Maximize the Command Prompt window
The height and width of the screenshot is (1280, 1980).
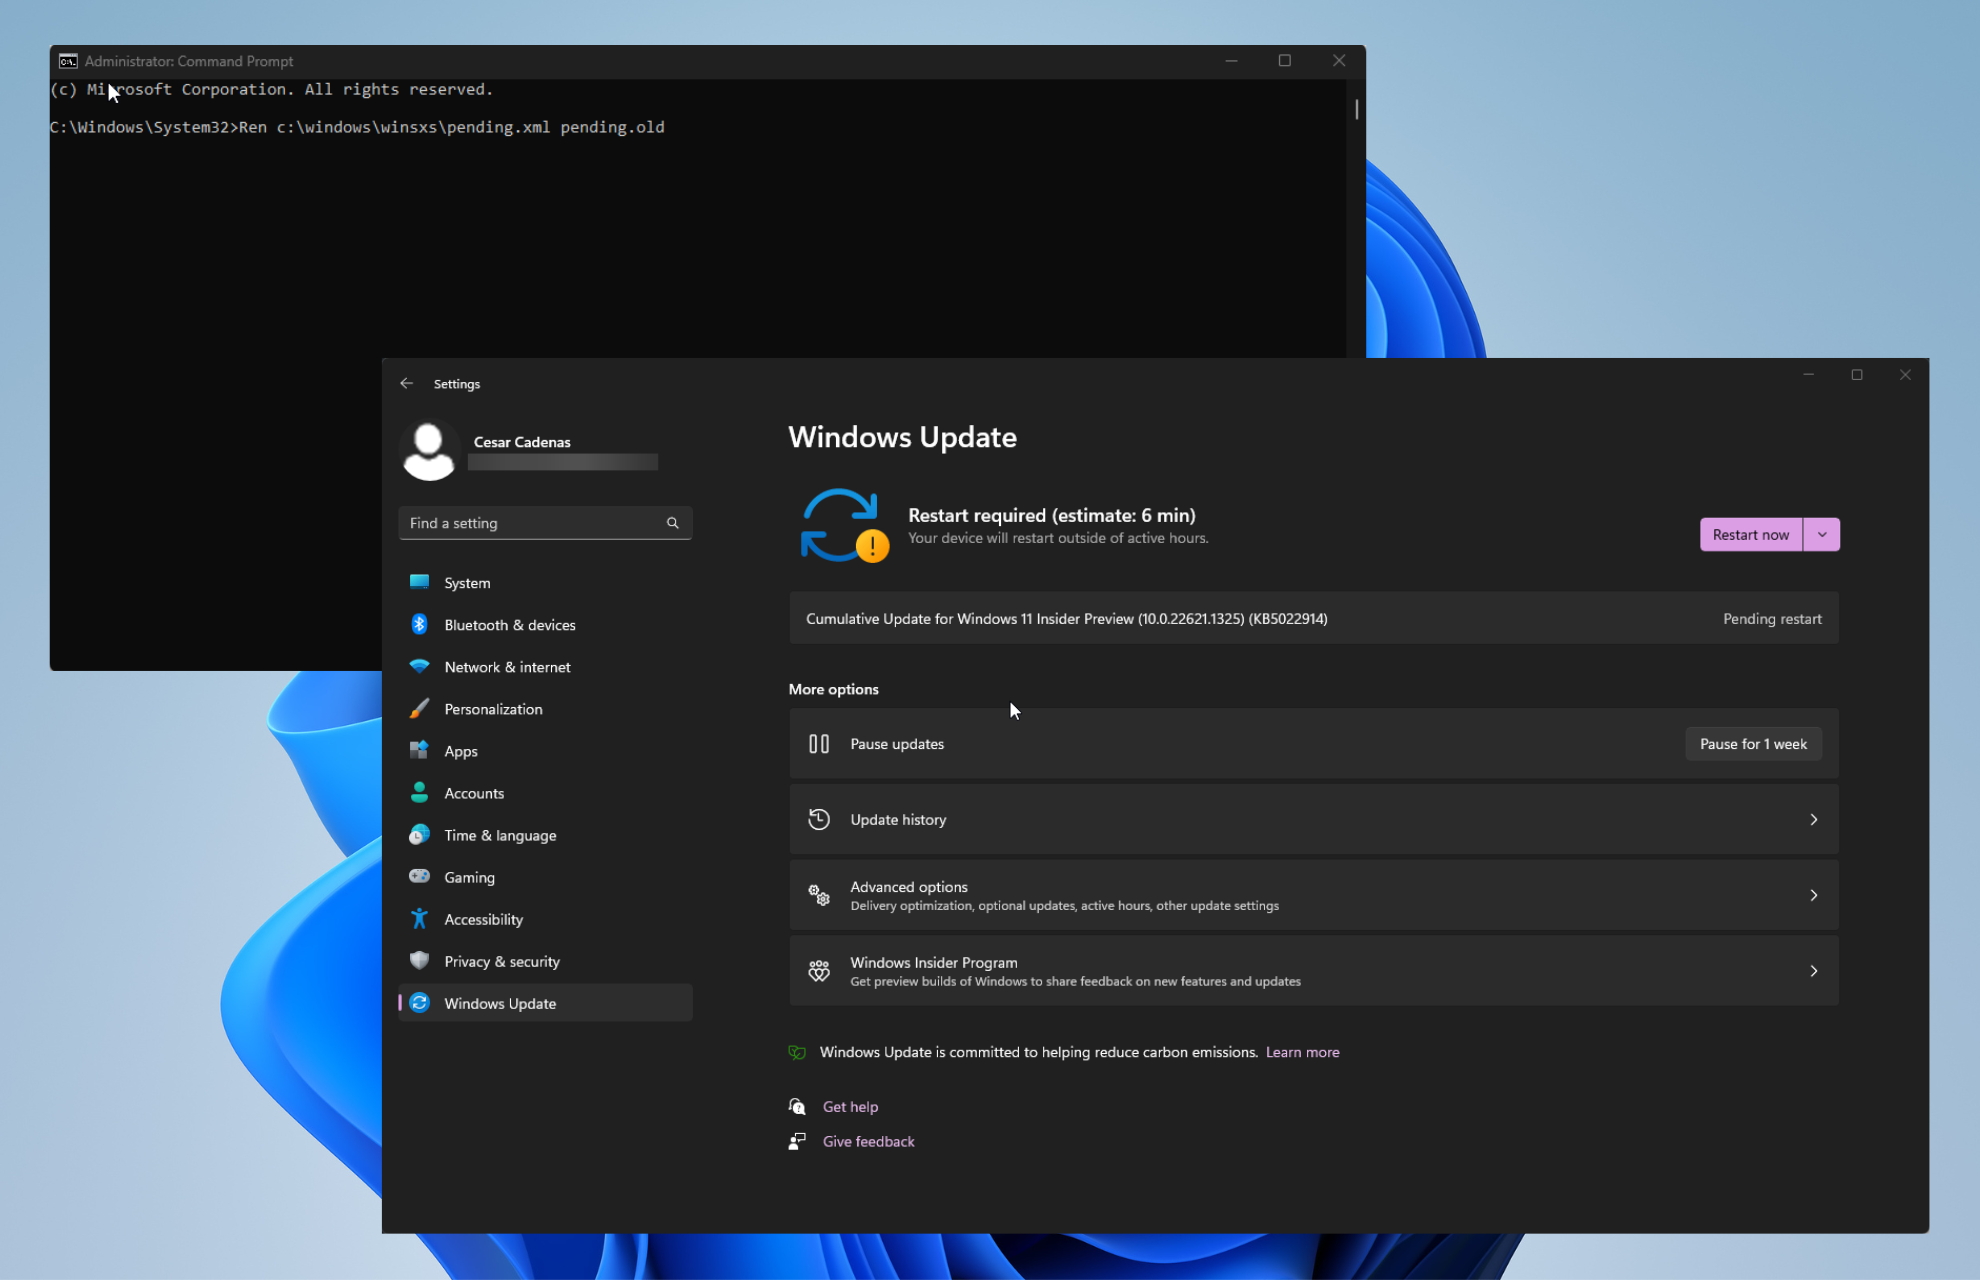click(x=1285, y=61)
